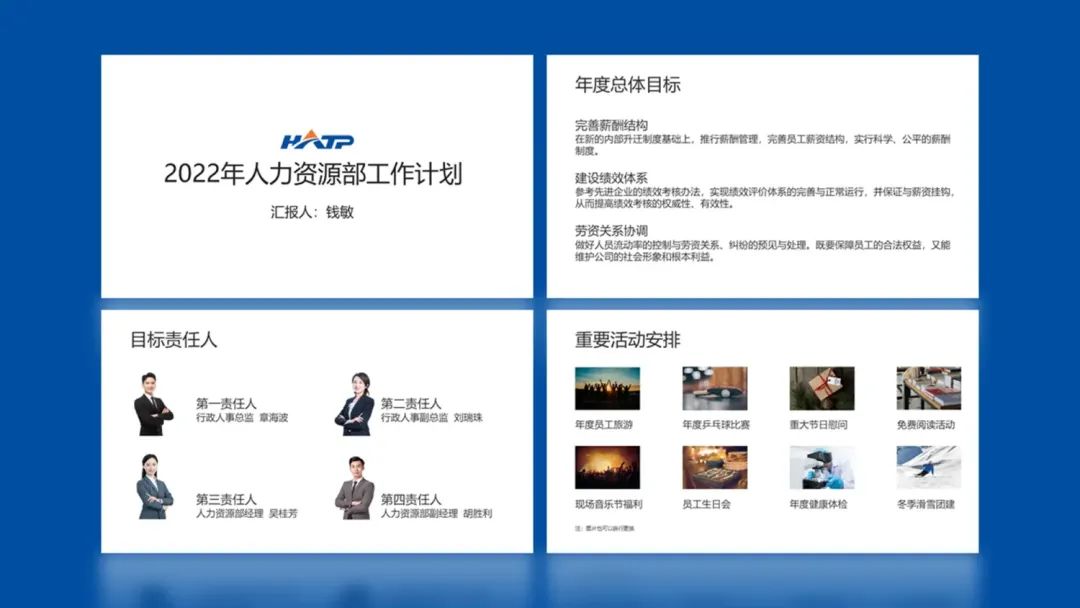Click the HATP logo on the title slide
This screenshot has width=1080, height=608.
[317, 140]
